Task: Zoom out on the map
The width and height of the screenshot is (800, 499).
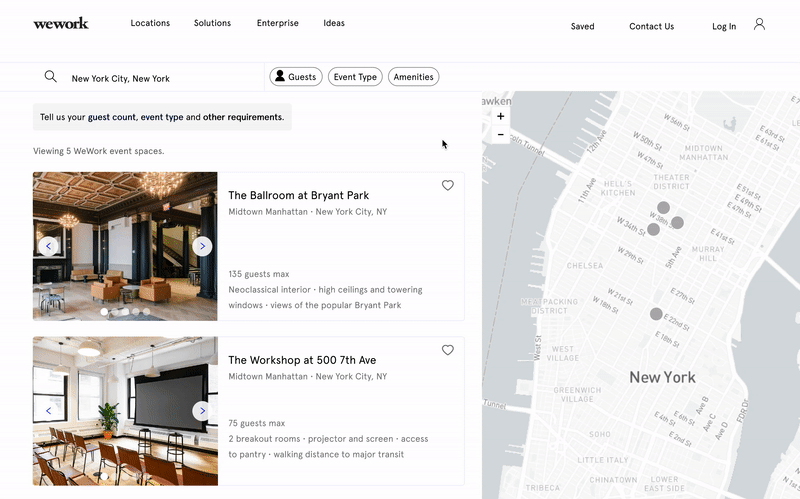Action: 501,135
